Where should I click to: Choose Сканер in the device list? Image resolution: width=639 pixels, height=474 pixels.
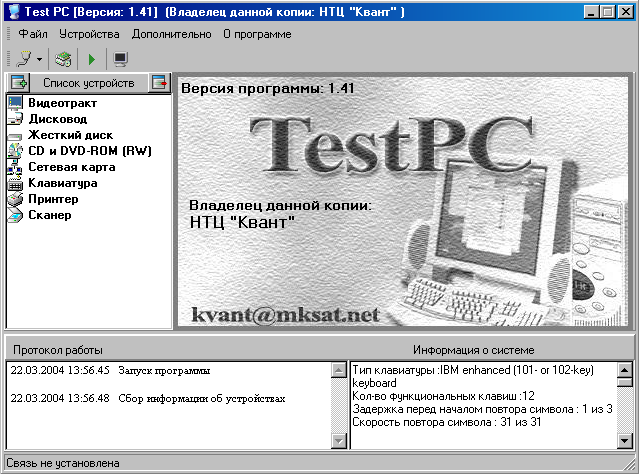tap(49, 215)
